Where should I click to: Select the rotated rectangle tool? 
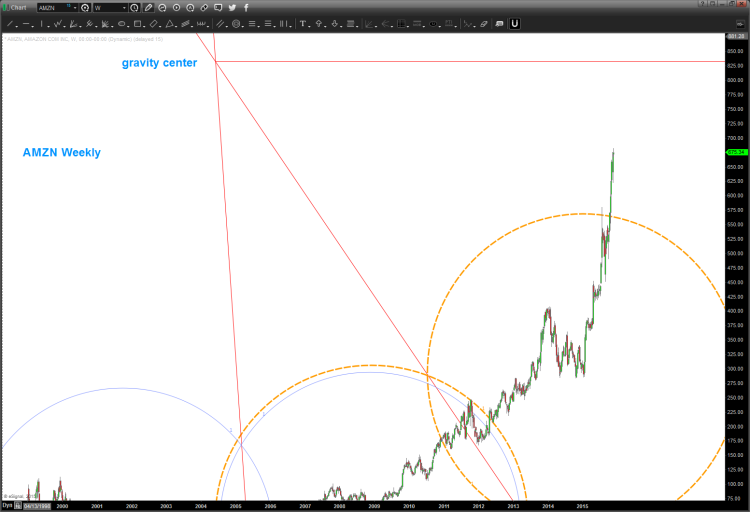(153, 23)
